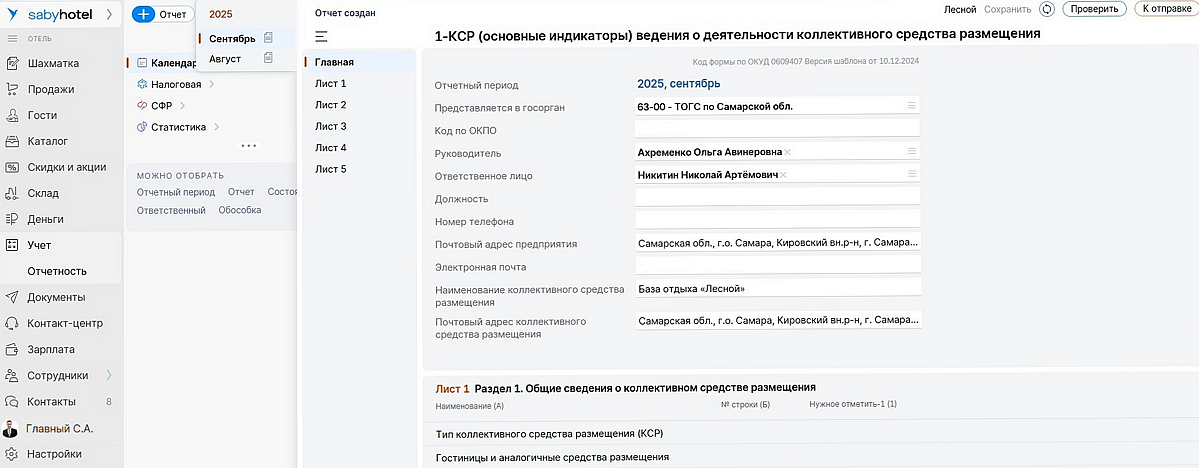The height and width of the screenshot is (468, 1199).
Task: Open the Шахматка section icon
Action: point(12,64)
